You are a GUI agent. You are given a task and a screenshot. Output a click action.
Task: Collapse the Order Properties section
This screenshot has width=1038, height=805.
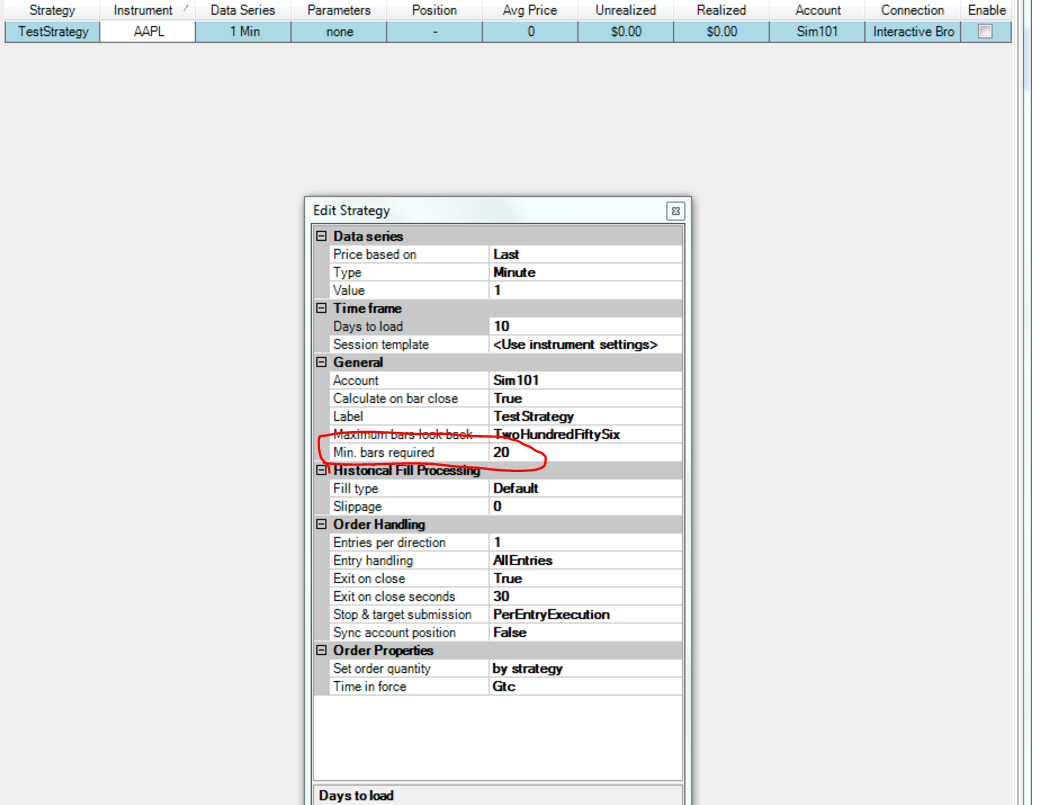322,651
